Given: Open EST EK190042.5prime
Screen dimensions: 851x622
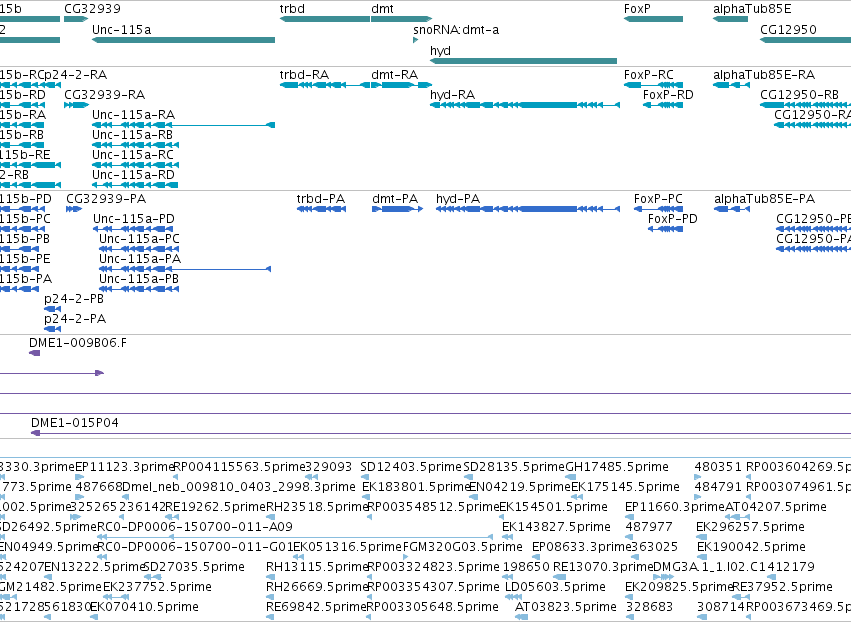Looking at the screenshot, I should (751, 547).
